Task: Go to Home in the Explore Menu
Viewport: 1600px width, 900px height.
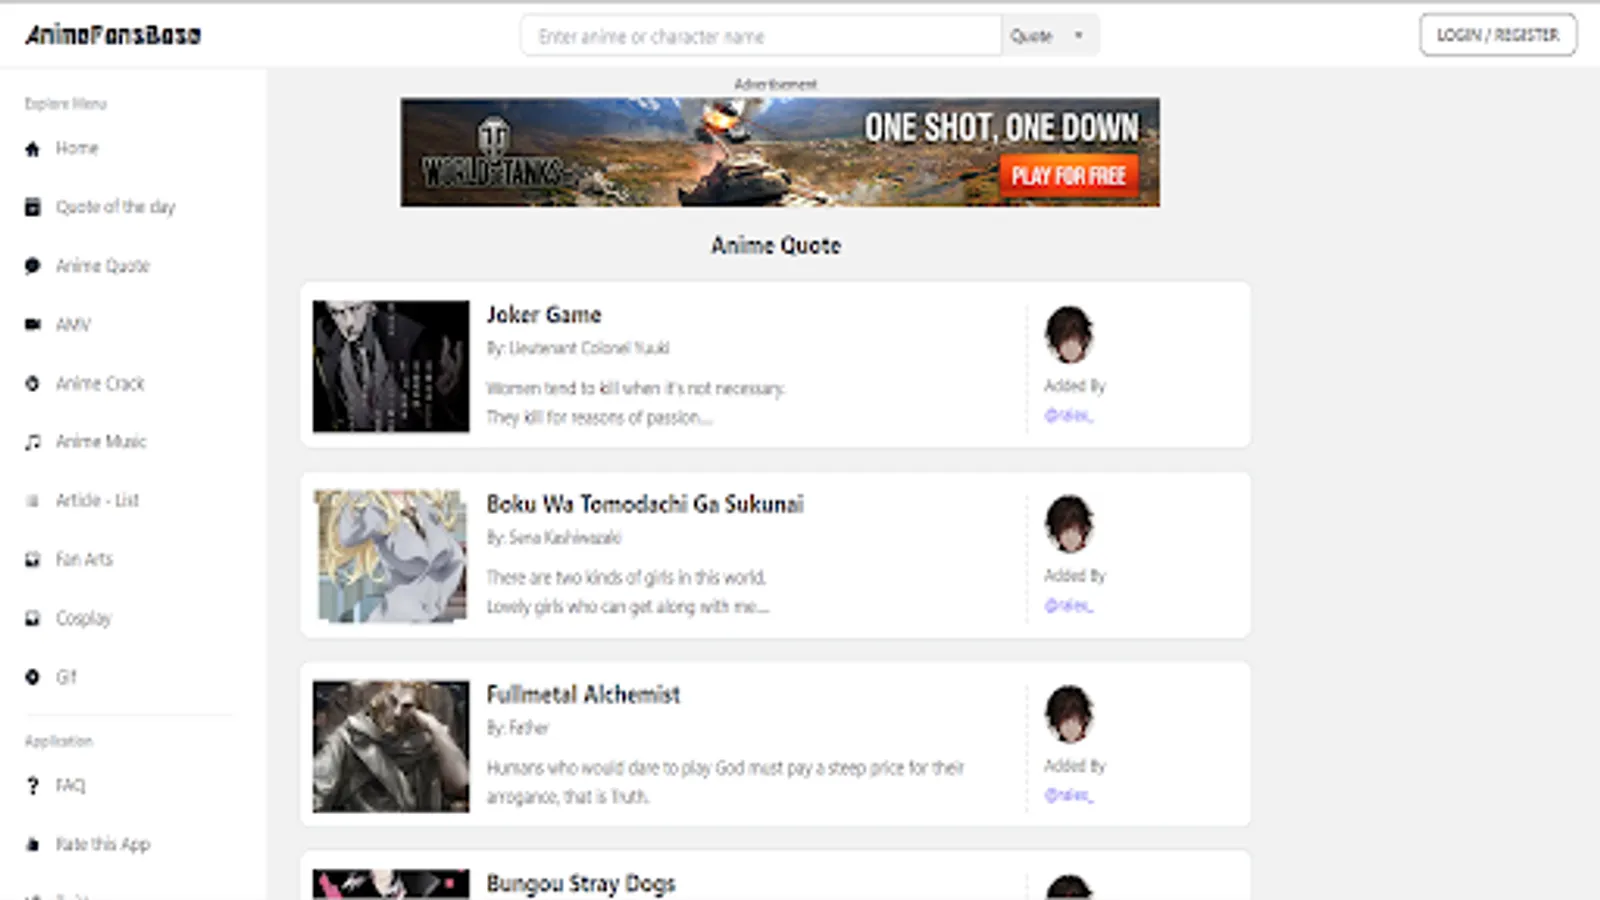Action: click(x=77, y=149)
